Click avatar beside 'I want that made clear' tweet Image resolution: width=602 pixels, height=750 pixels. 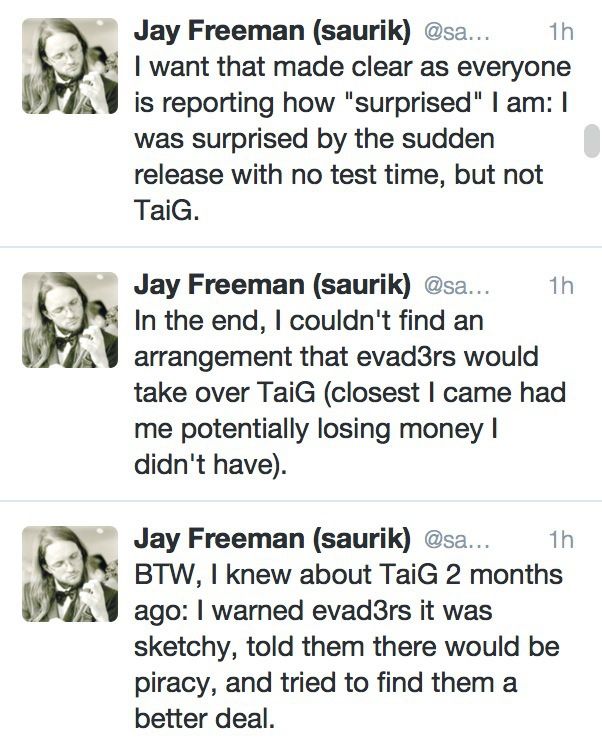pyautogui.click(x=70, y=66)
